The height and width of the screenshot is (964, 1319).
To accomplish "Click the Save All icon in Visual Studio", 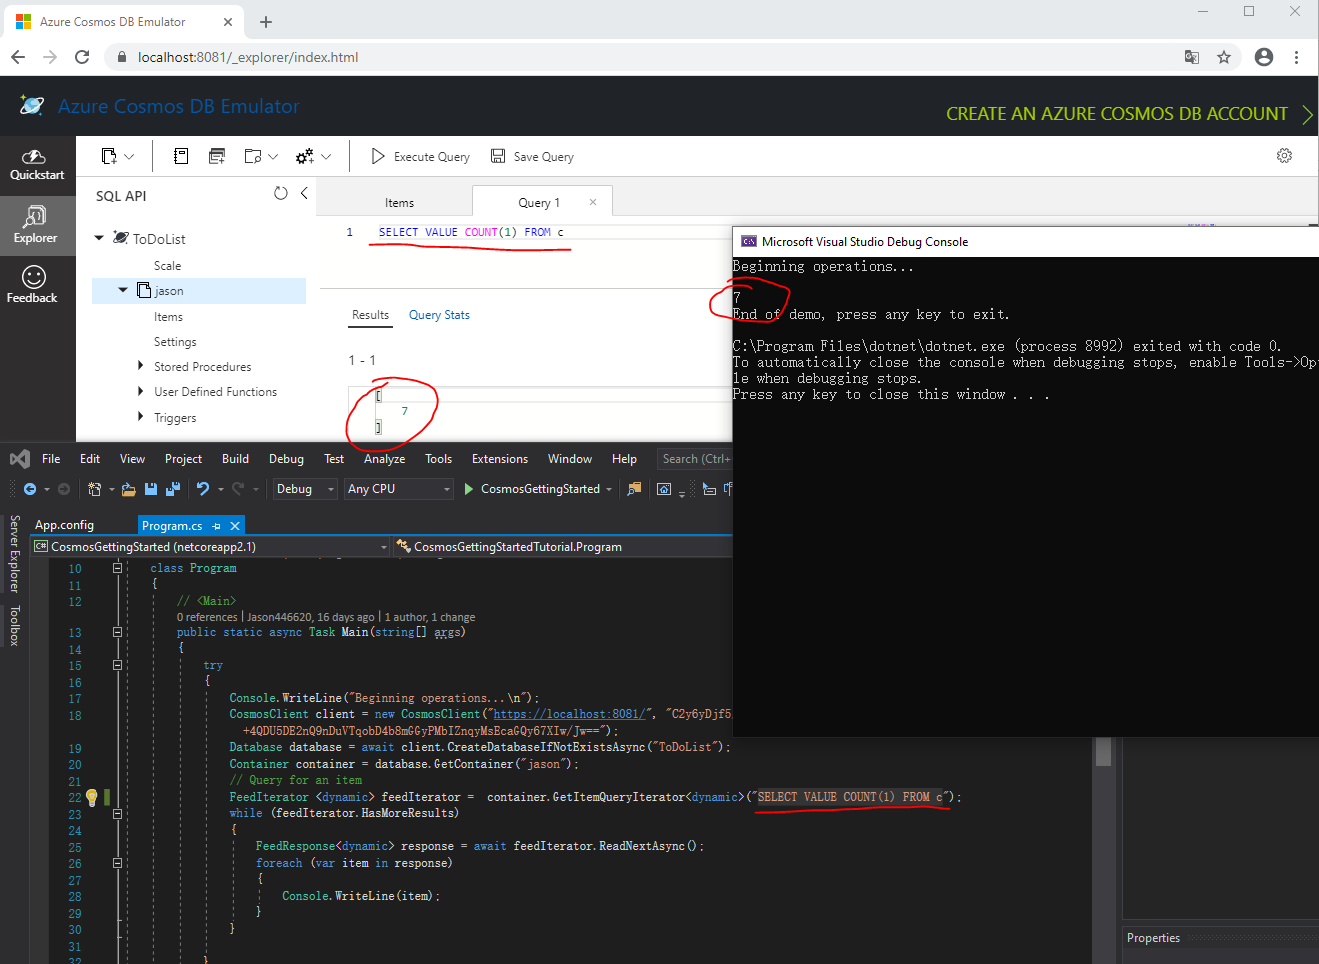I will point(173,489).
